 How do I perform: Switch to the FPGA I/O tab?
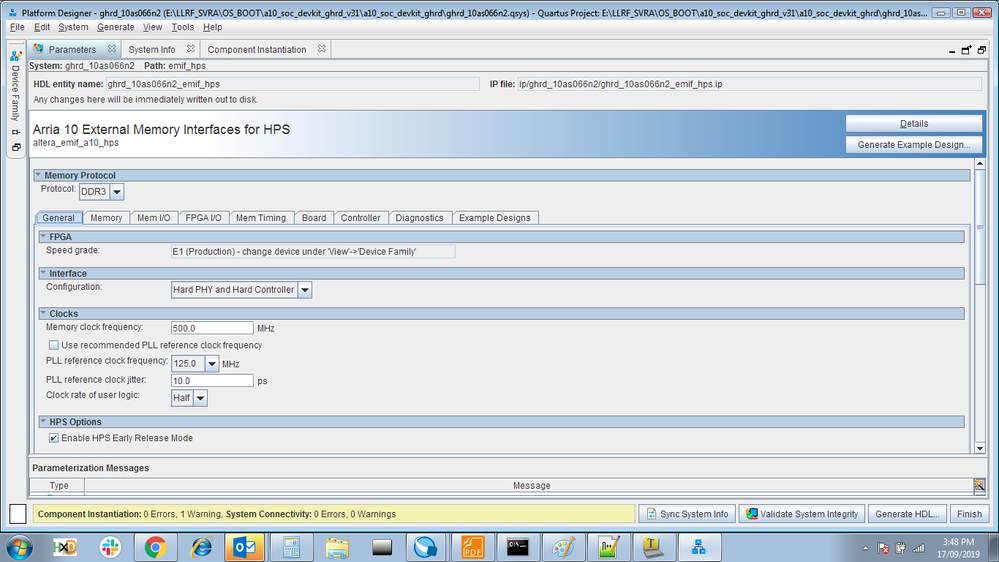coord(203,218)
